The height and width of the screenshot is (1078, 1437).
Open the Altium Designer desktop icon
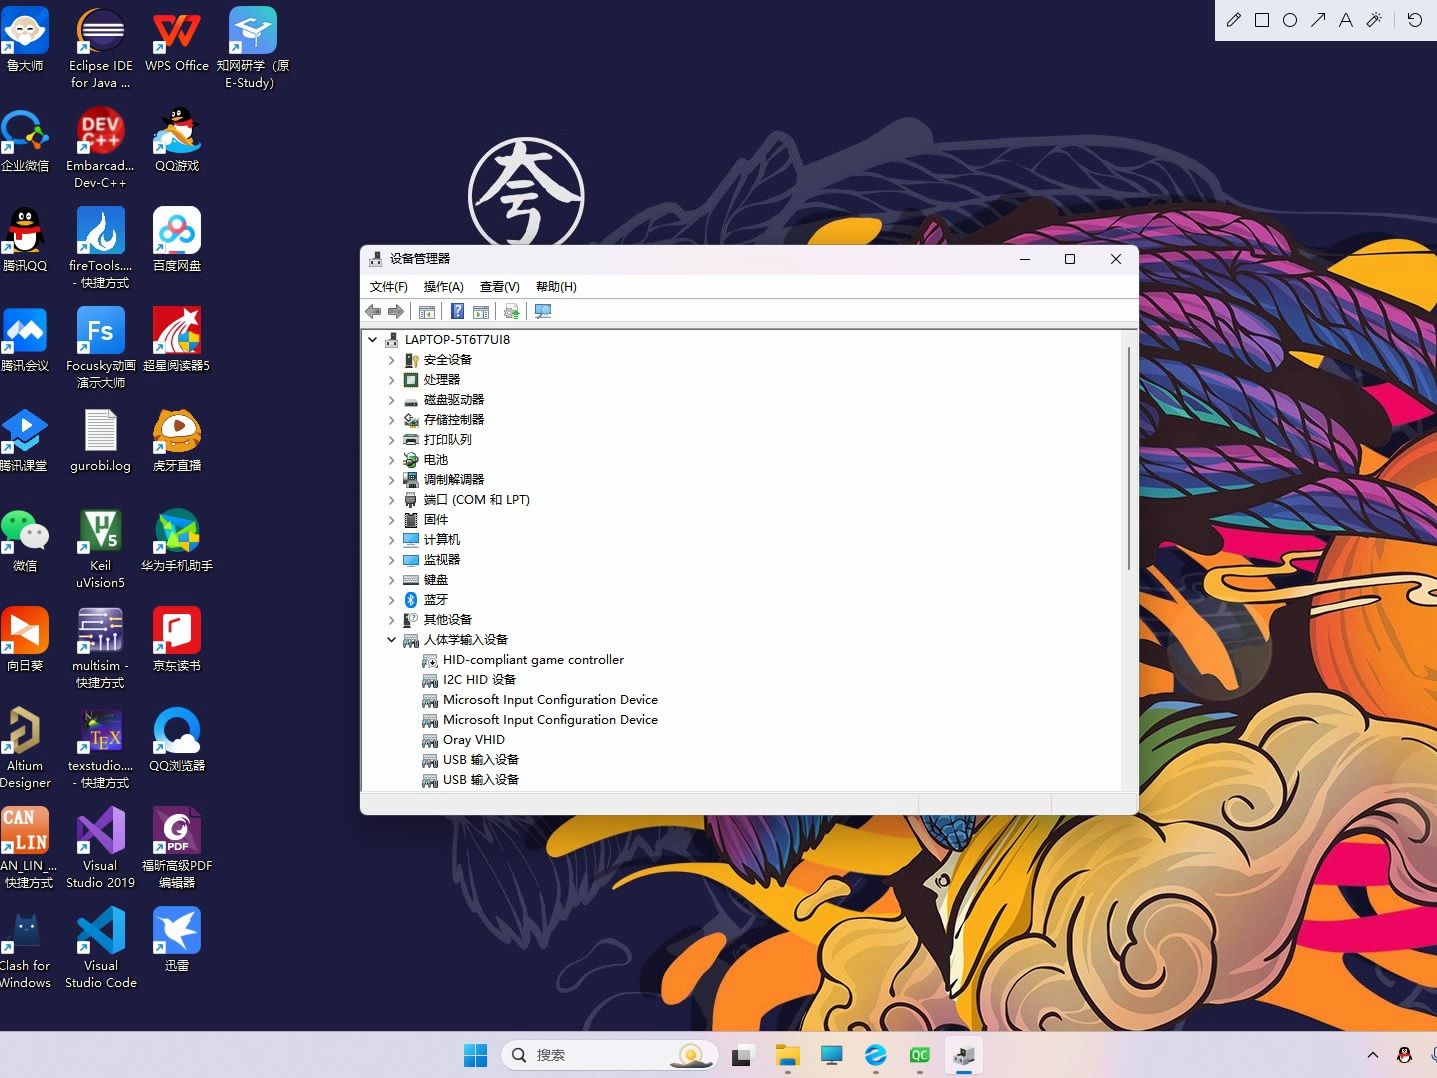pos(25,748)
